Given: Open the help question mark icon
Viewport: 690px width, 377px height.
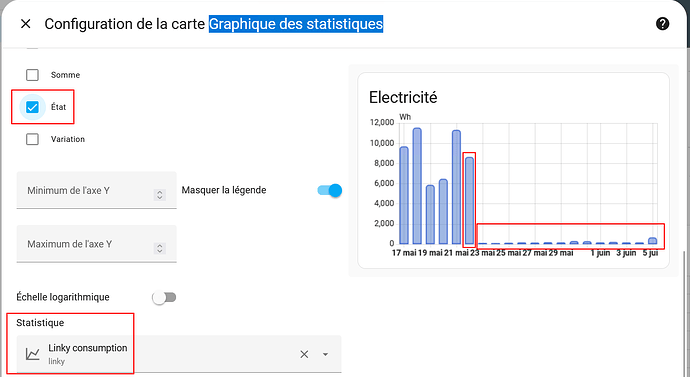Looking at the screenshot, I should click(662, 24).
